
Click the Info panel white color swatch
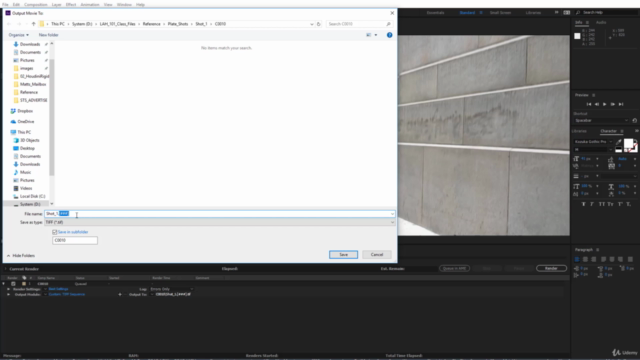[x=577, y=36]
